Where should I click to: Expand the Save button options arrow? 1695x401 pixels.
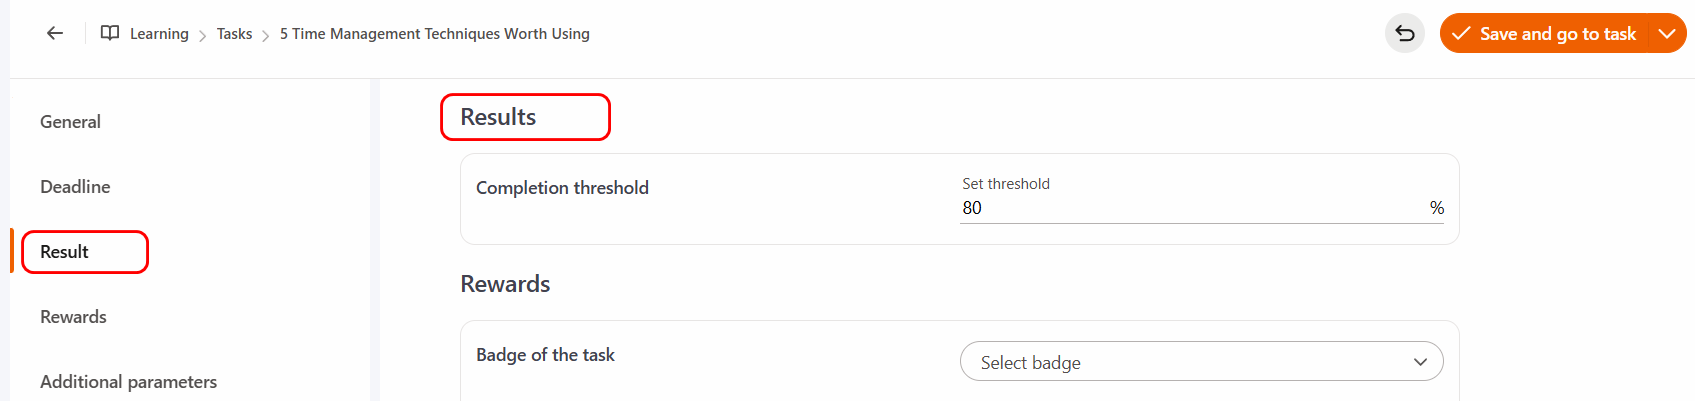tap(1667, 34)
